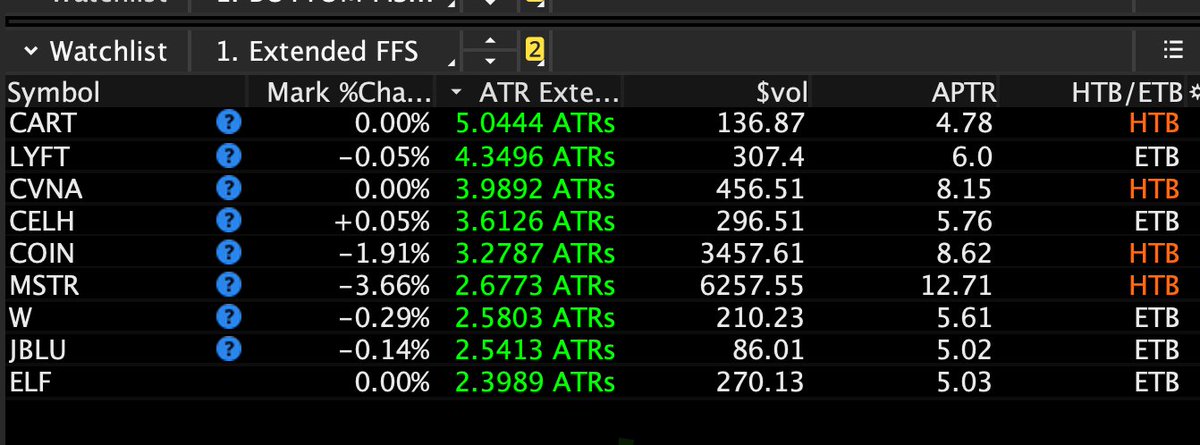Click the 307.4 $vol cell for LYFT

tap(769, 156)
